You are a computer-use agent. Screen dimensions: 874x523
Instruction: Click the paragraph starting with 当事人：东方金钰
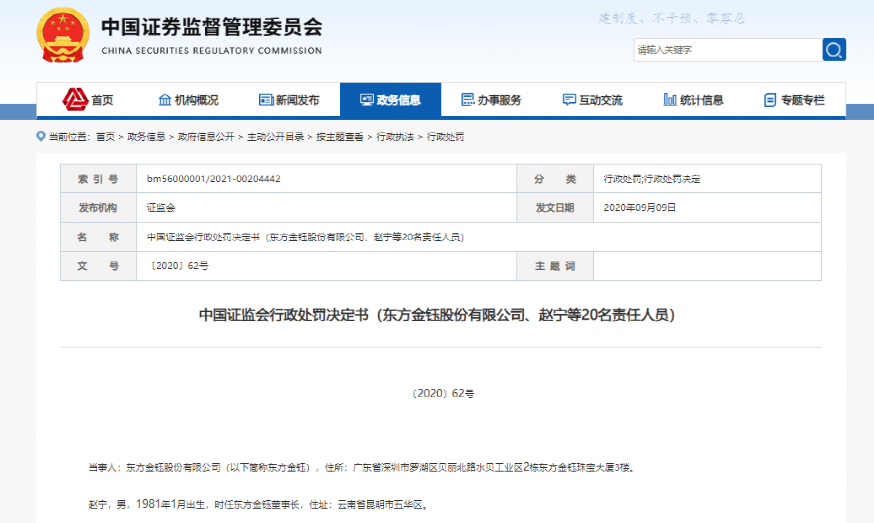pos(362,467)
